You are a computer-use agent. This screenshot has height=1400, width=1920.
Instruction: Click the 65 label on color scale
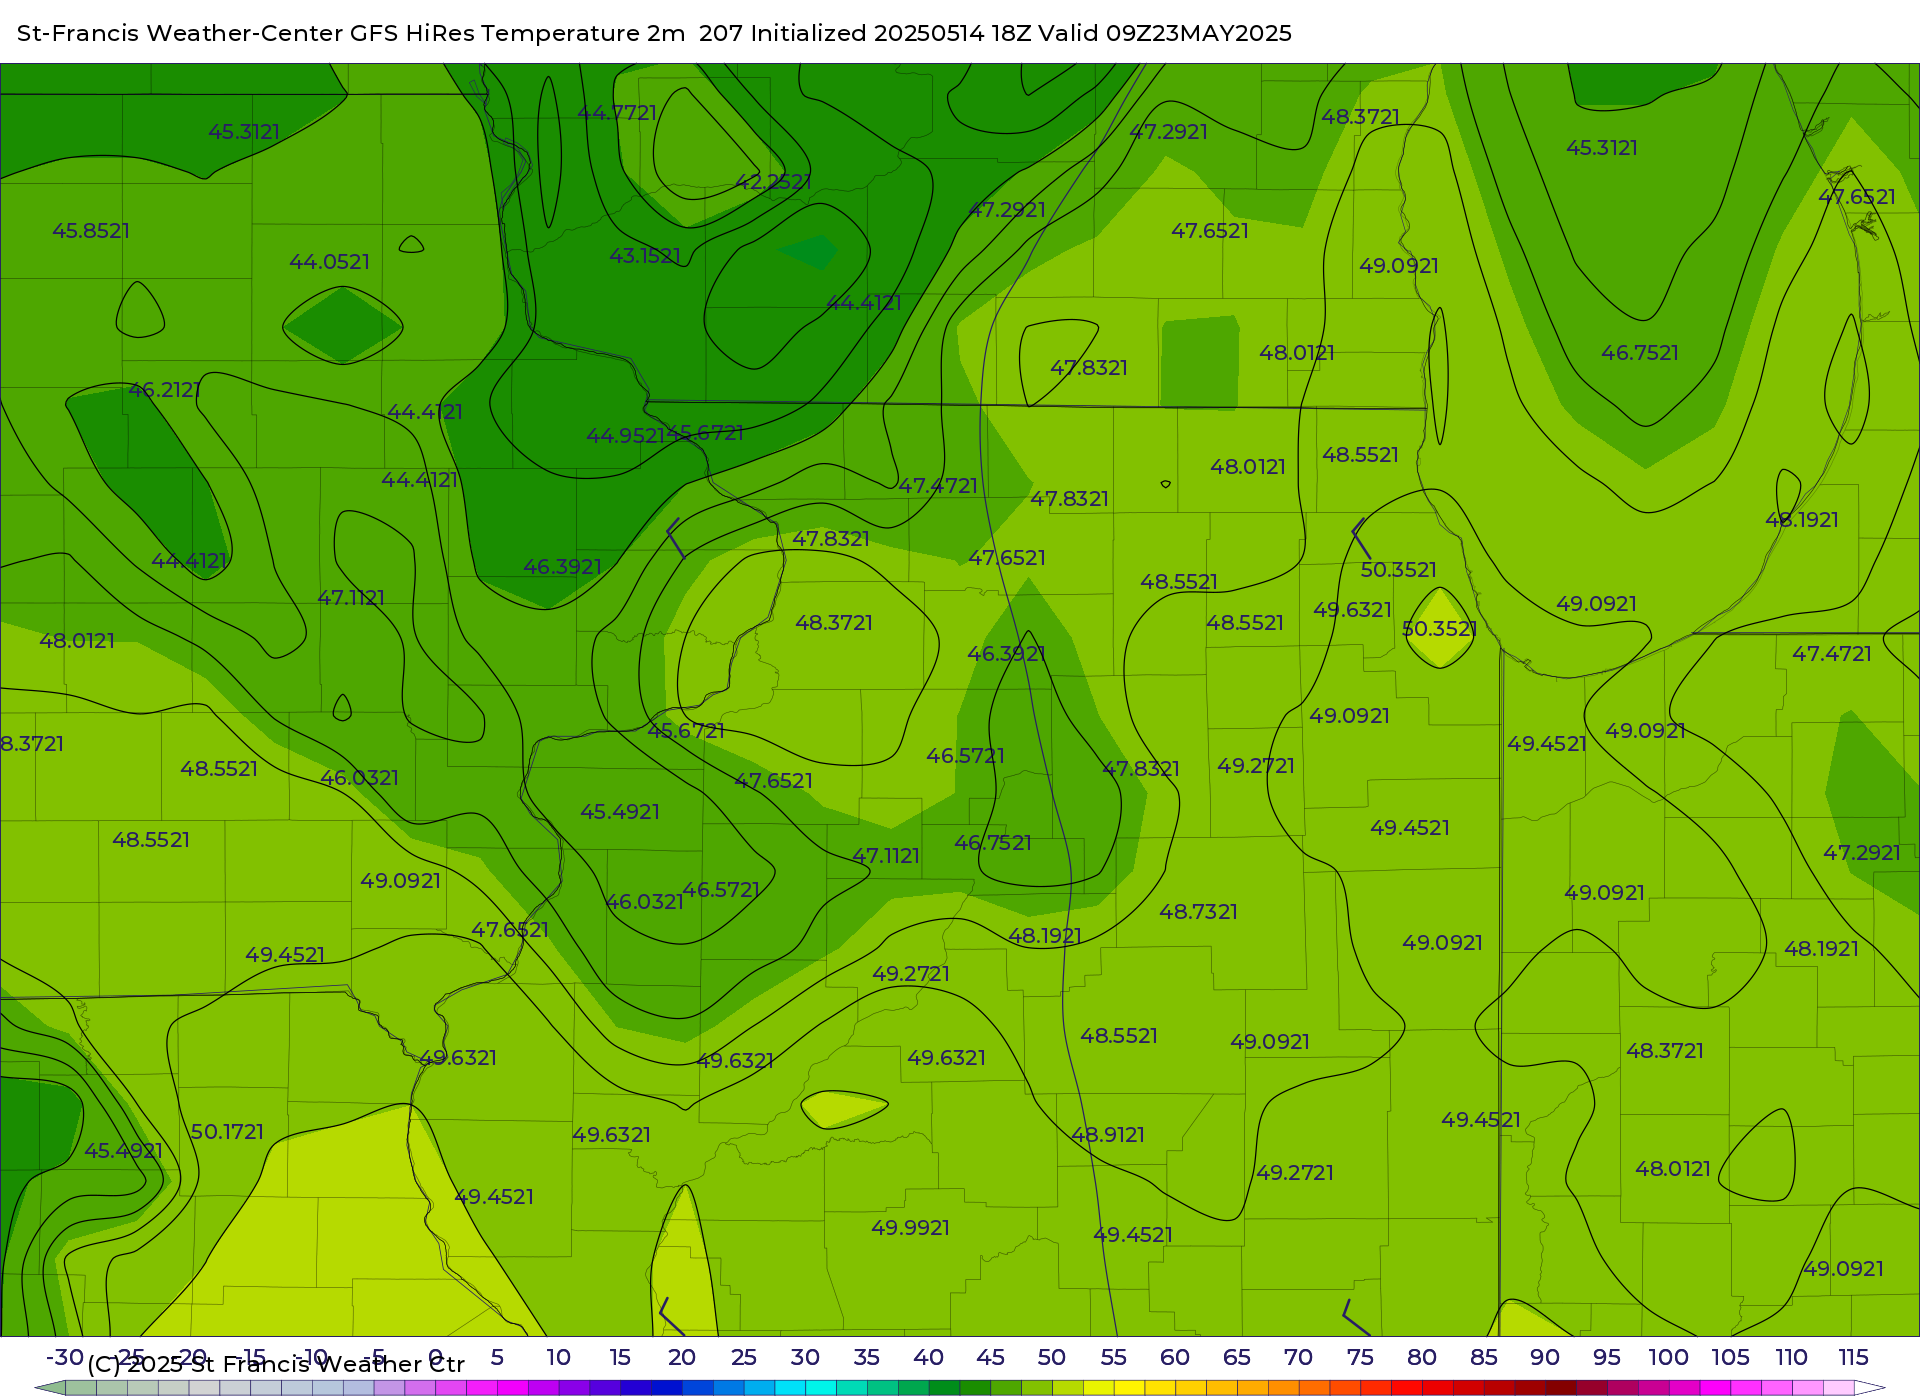pyautogui.click(x=1237, y=1358)
